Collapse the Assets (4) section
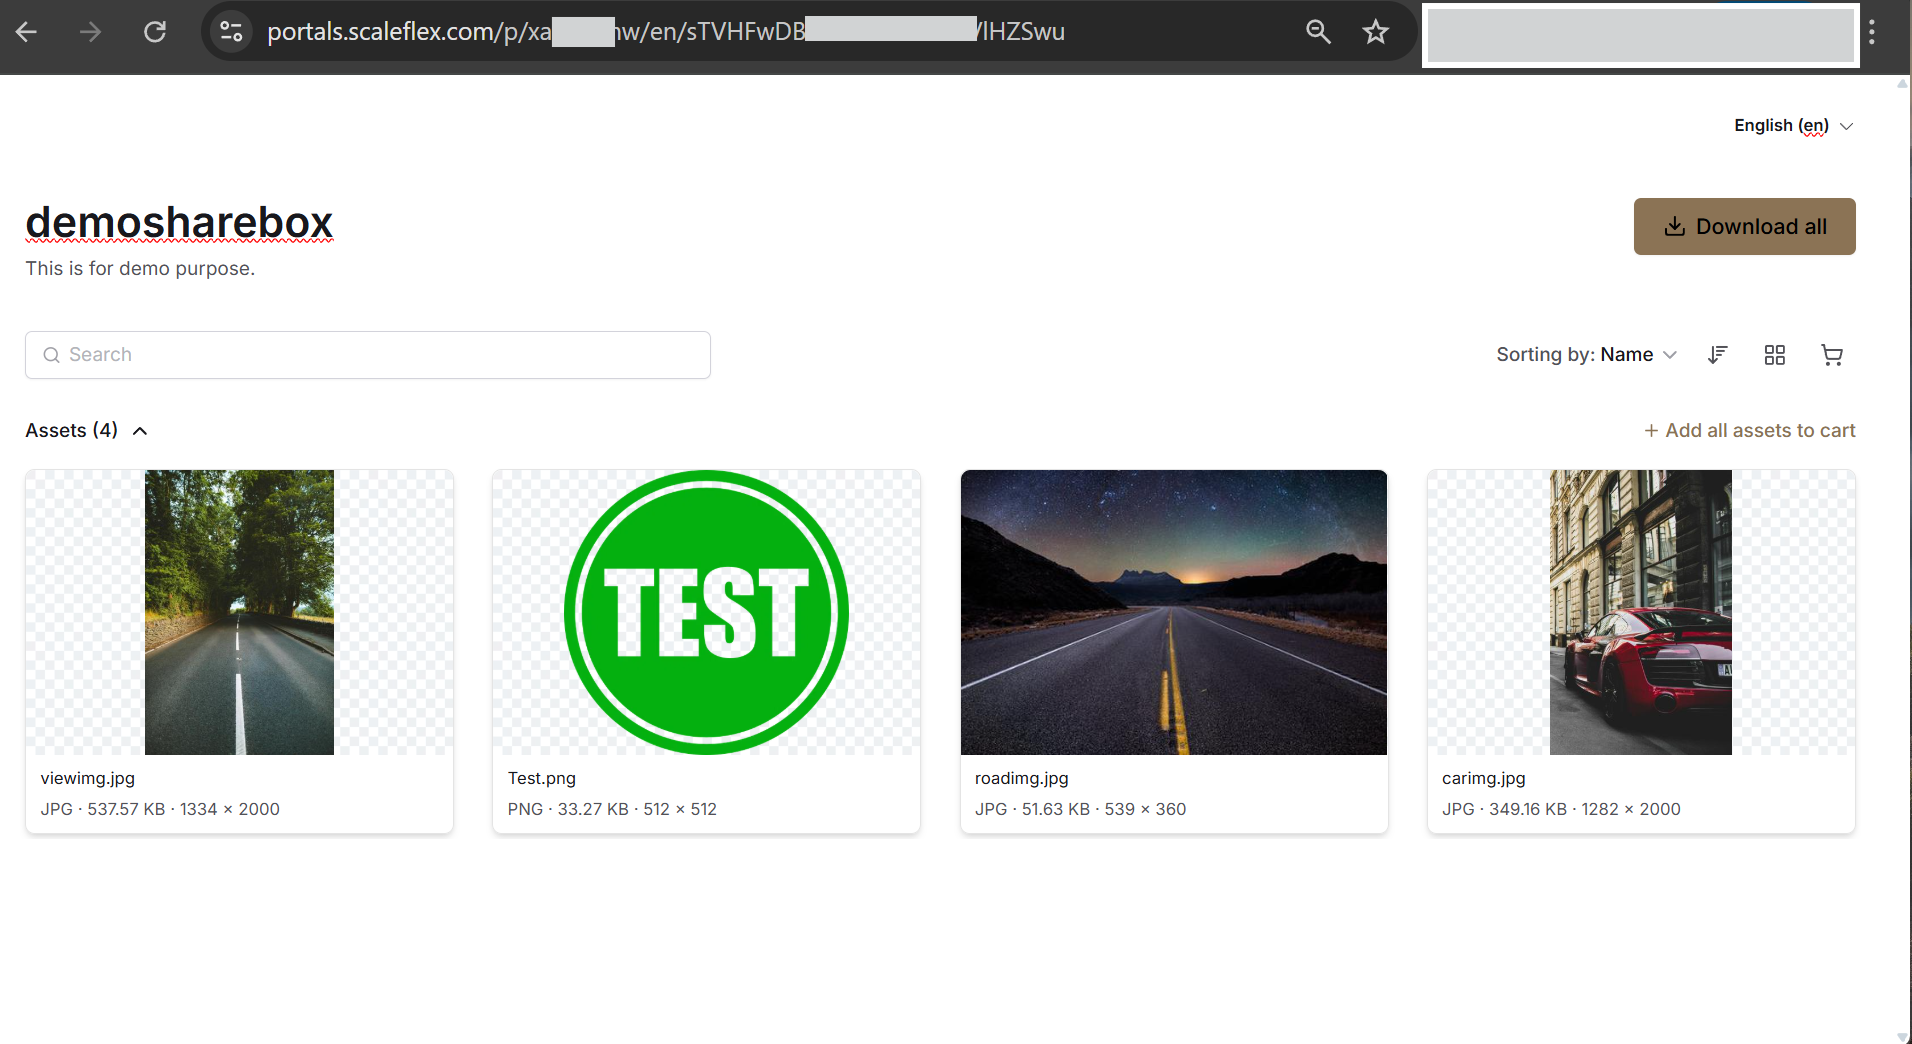 point(140,431)
